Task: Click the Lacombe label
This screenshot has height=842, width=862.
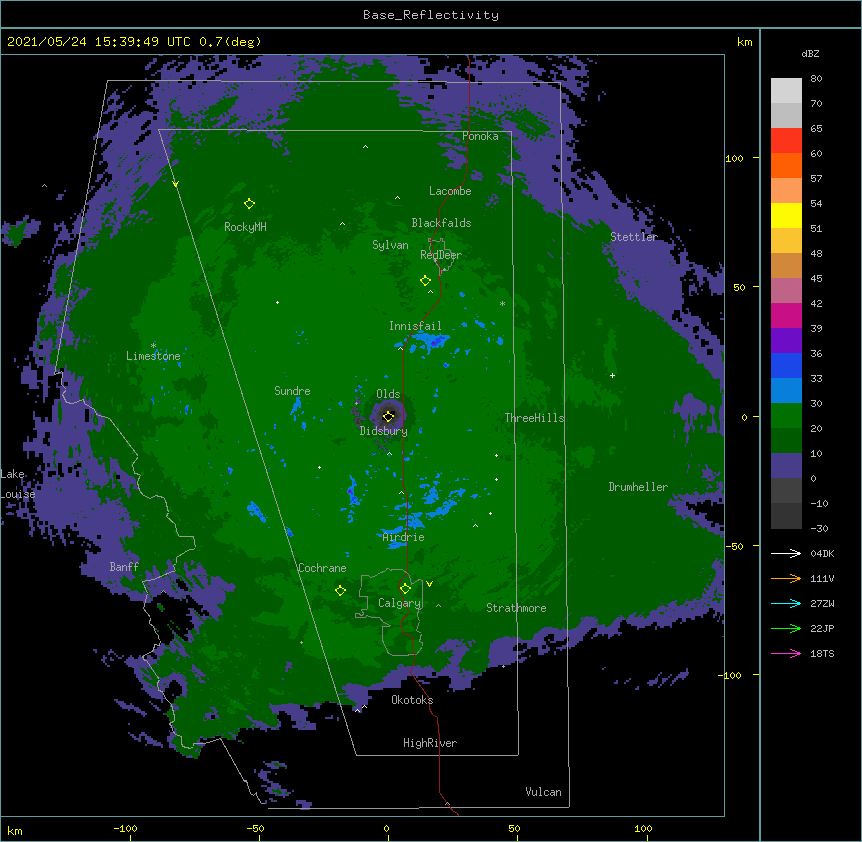Action: pyautogui.click(x=450, y=191)
